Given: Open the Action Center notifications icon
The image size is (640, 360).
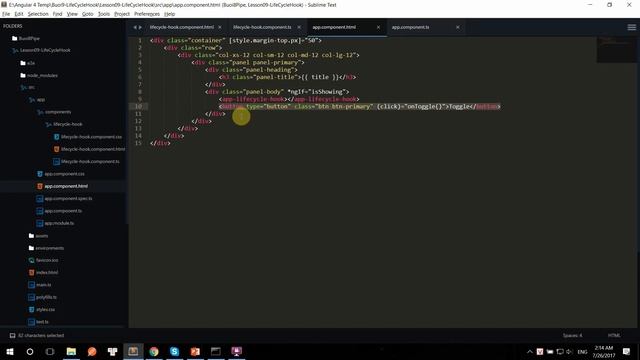Looking at the screenshot, I should coord(627,351).
